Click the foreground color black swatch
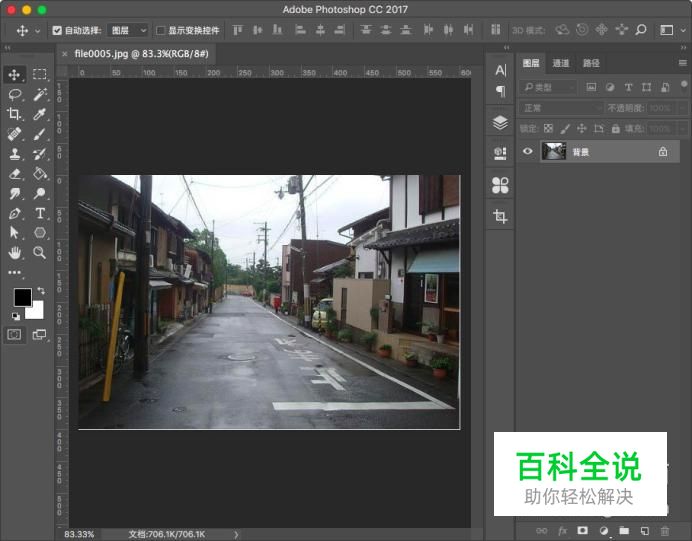The image size is (692, 541). pyautogui.click(x=22, y=297)
